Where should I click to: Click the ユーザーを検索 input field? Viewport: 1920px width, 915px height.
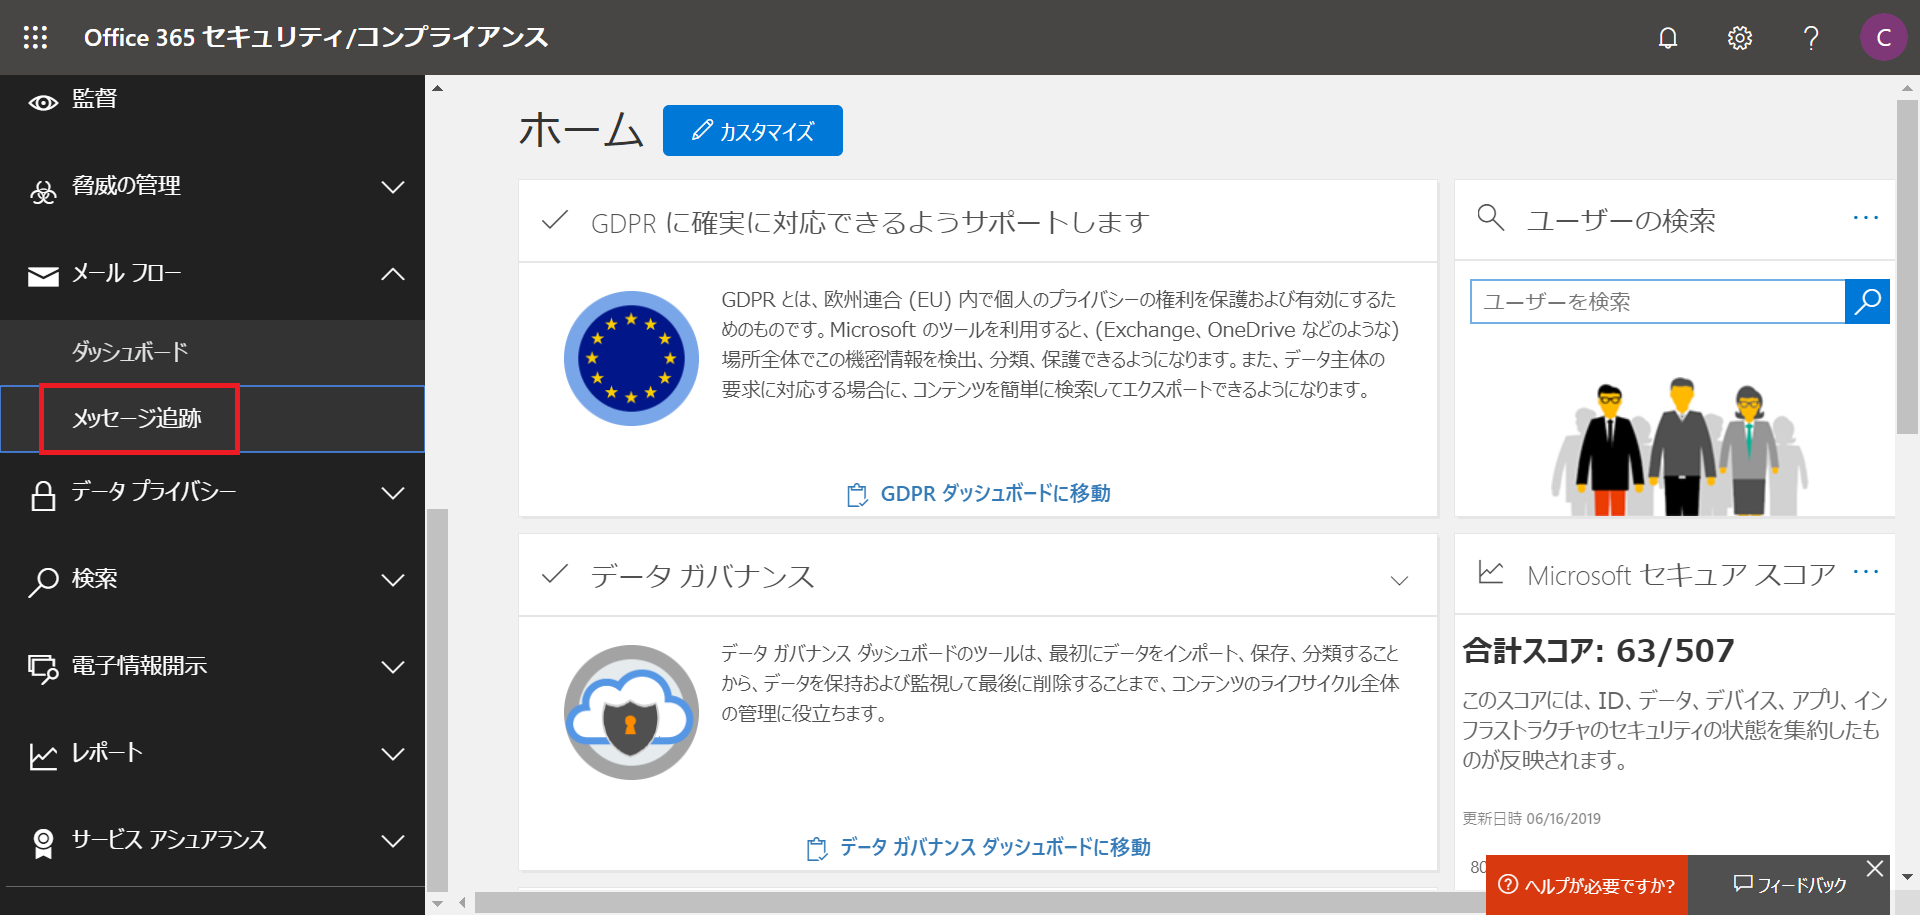(1657, 301)
